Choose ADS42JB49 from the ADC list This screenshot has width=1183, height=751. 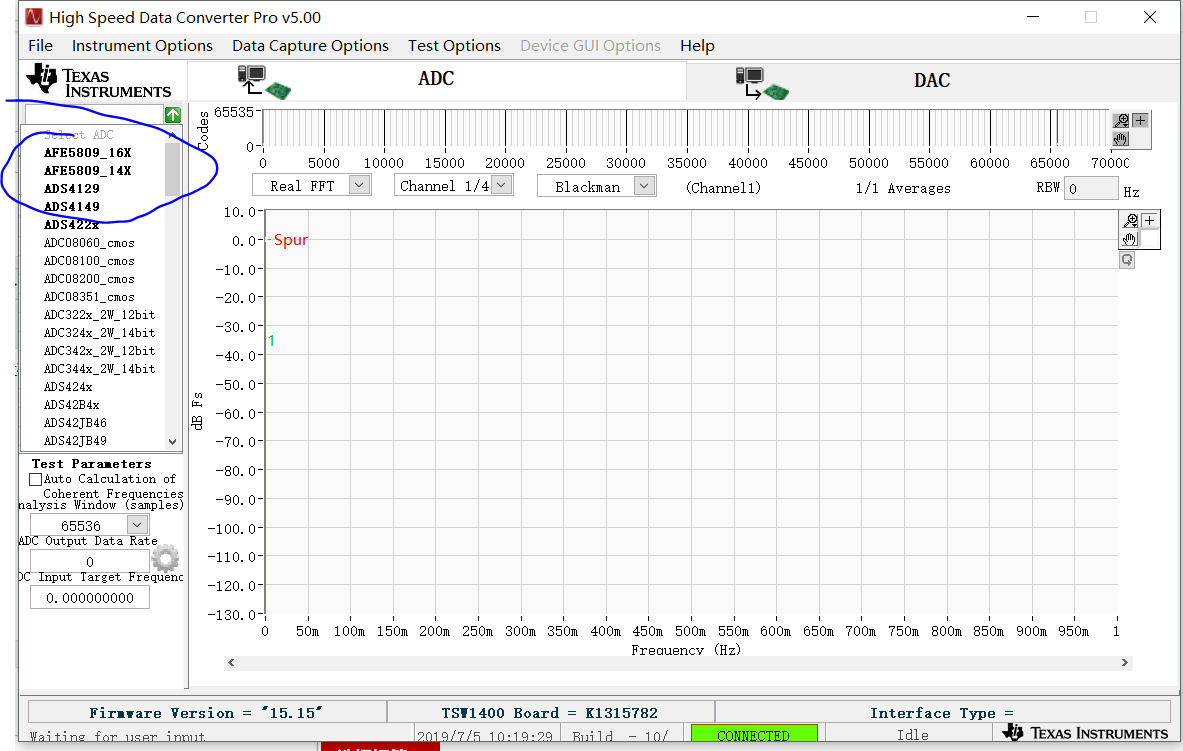point(75,441)
